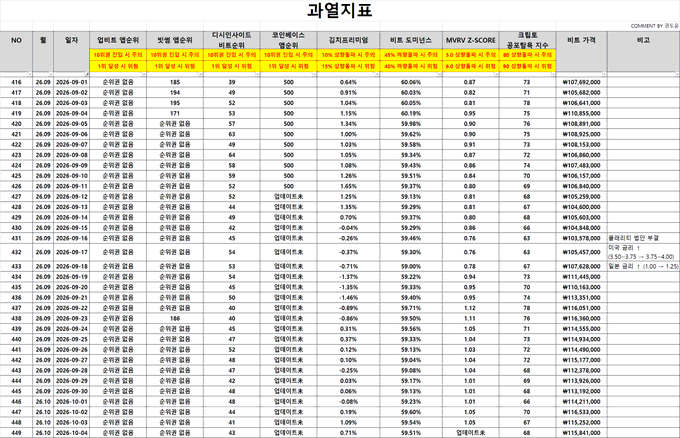Screen dimensions: 680x438
Task: Select row number cell 416
Action: tap(16, 82)
